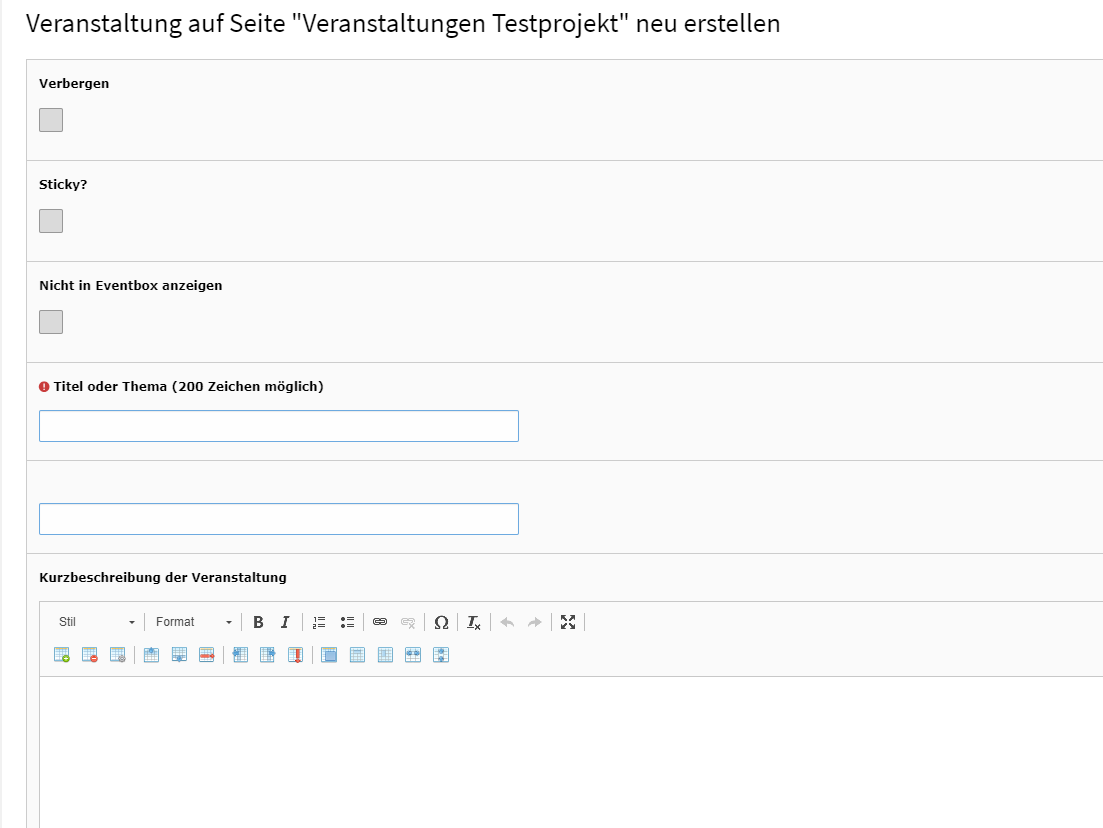The height and width of the screenshot is (828, 1103).
Task: Open the Format dropdown
Action: point(193,622)
